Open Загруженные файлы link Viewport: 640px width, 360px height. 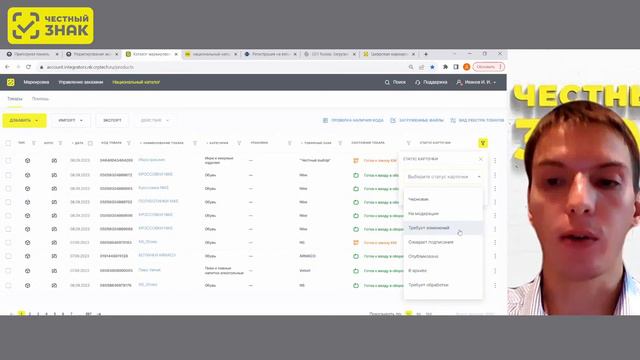(x=417, y=120)
